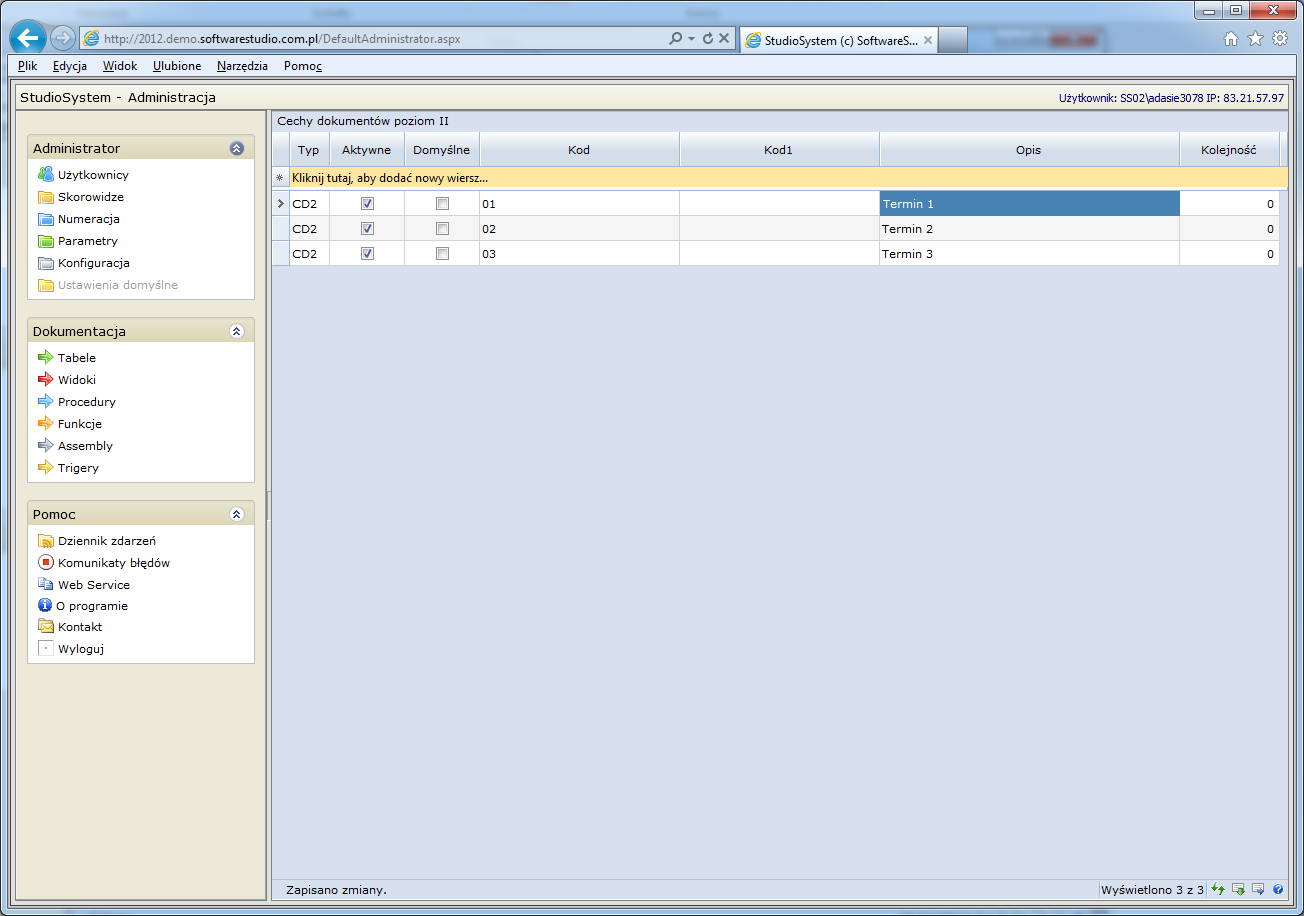The height and width of the screenshot is (916, 1304).
Task: Toggle Aktywne checkbox for row 03
Action: tap(367, 254)
